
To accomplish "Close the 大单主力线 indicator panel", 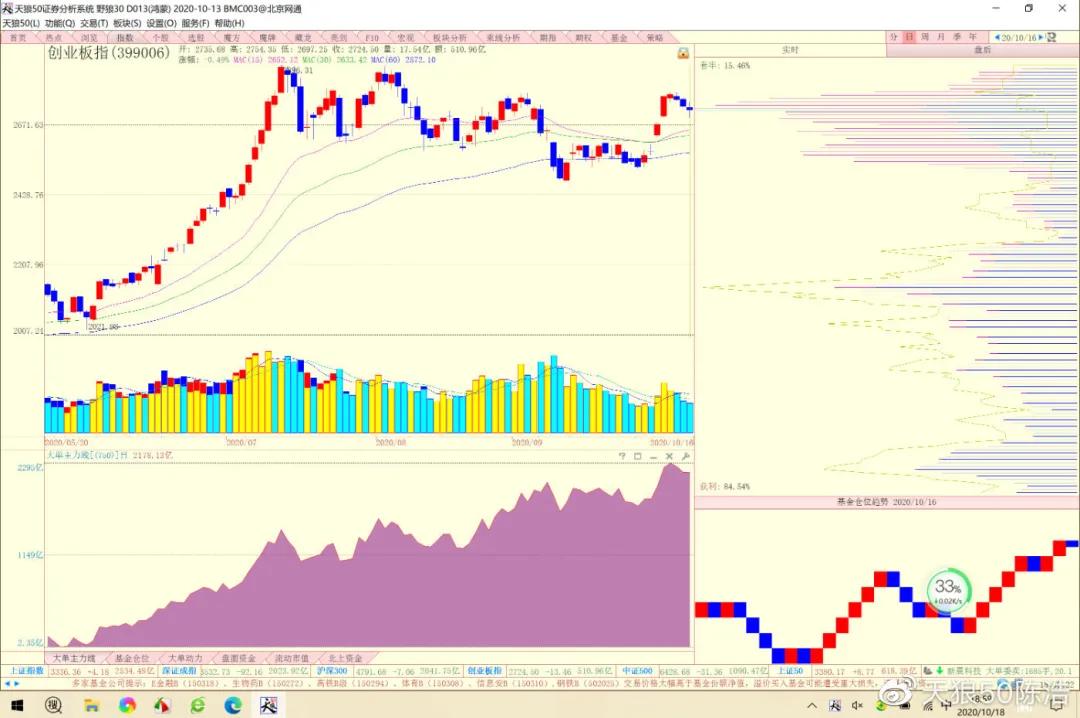I will [x=669, y=456].
